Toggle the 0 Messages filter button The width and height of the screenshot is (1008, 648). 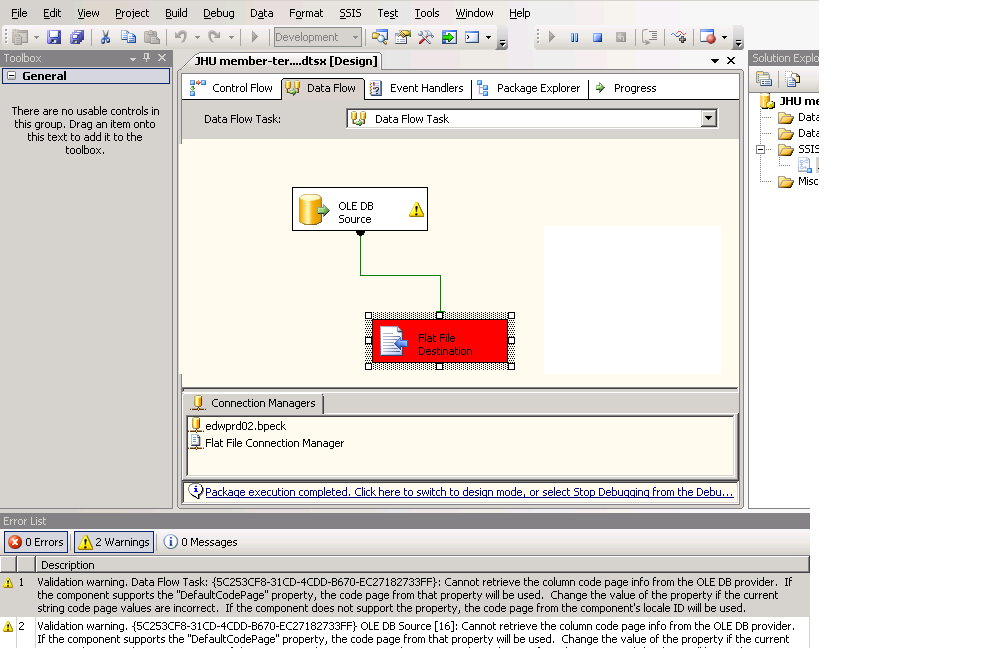coord(201,542)
